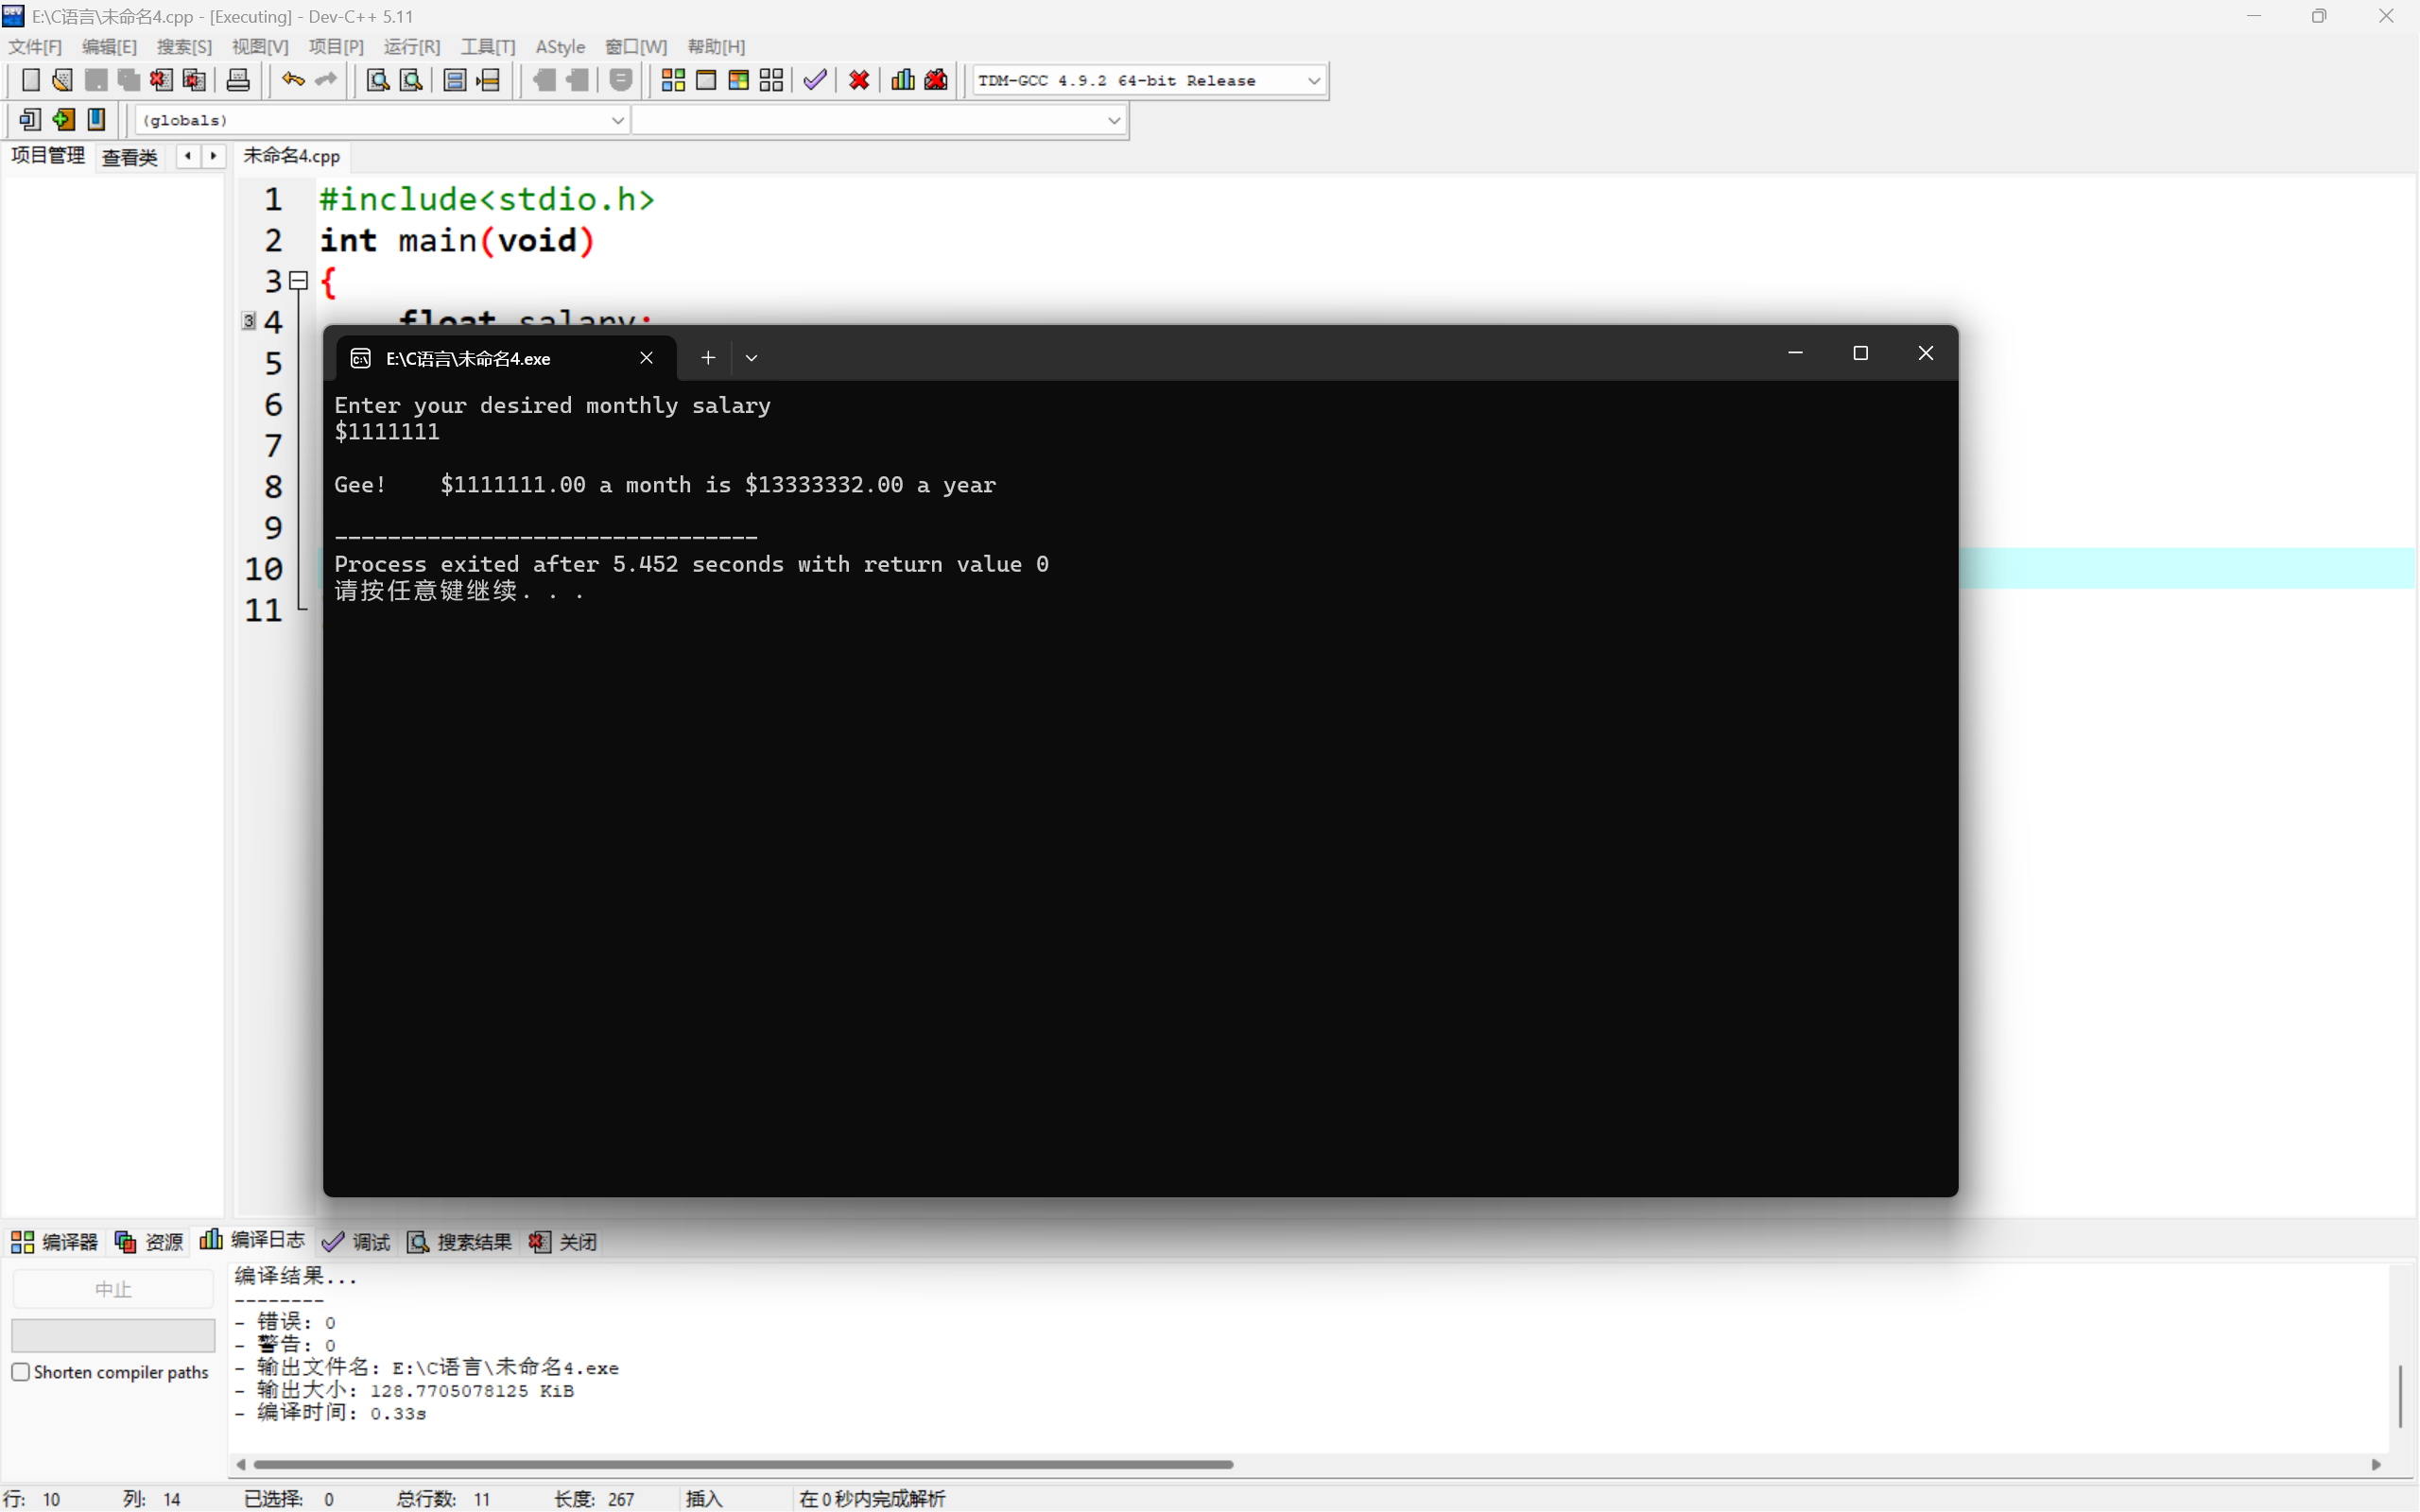Open the TDM-GCC compiler set dropdown
Screen dimensions: 2420x1512
(x=1313, y=81)
